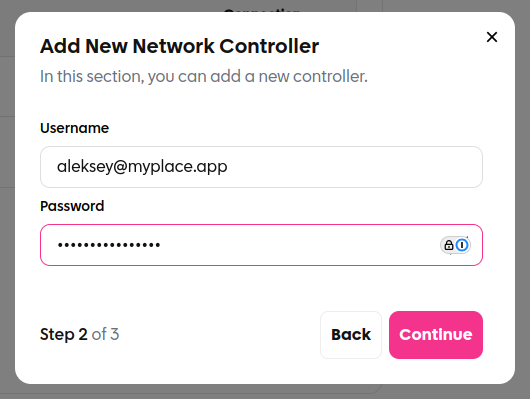The width and height of the screenshot is (530, 399).
Task: Focus the Username input field
Action: pyautogui.click(x=261, y=167)
